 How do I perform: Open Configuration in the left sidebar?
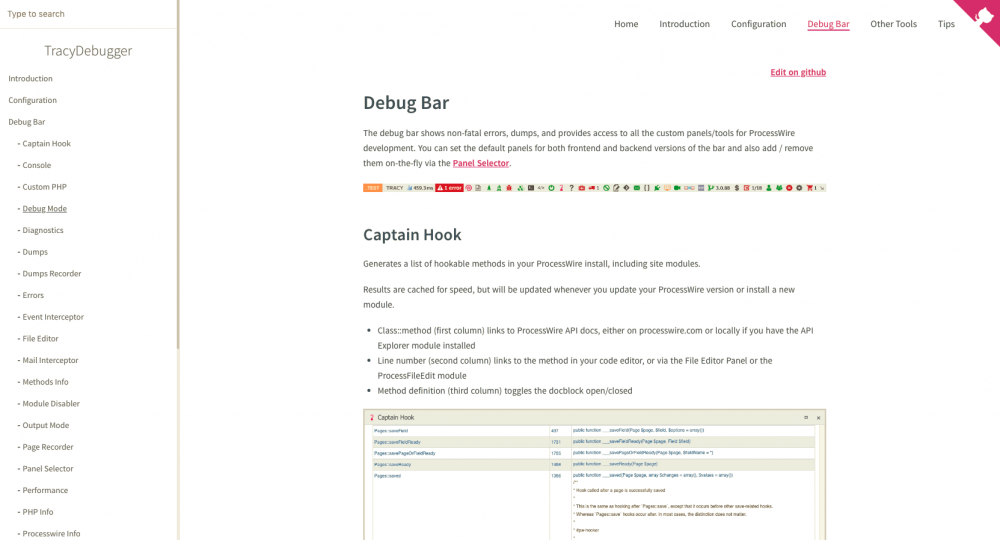(33, 100)
